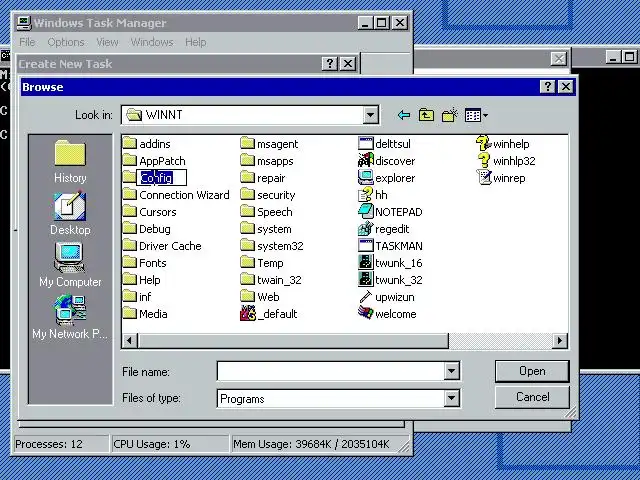The image size is (640, 480).
Task: Select the AppPatch folder
Action: (x=154, y=161)
